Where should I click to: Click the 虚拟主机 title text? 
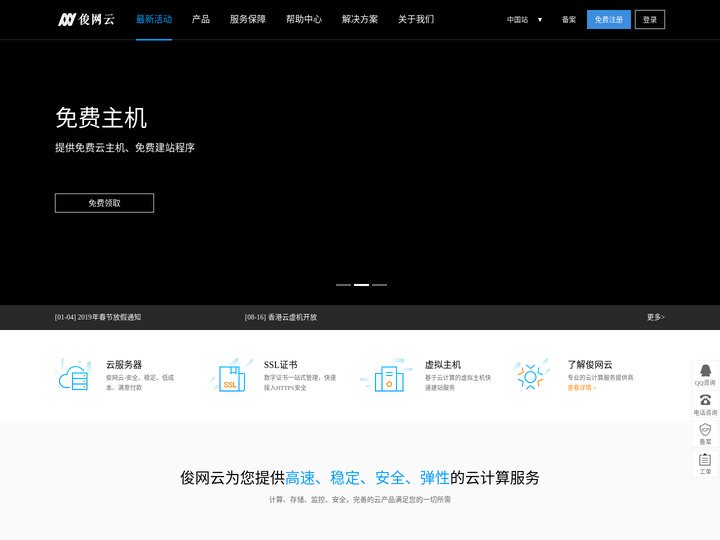pyautogui.click(x=443, y=365)
